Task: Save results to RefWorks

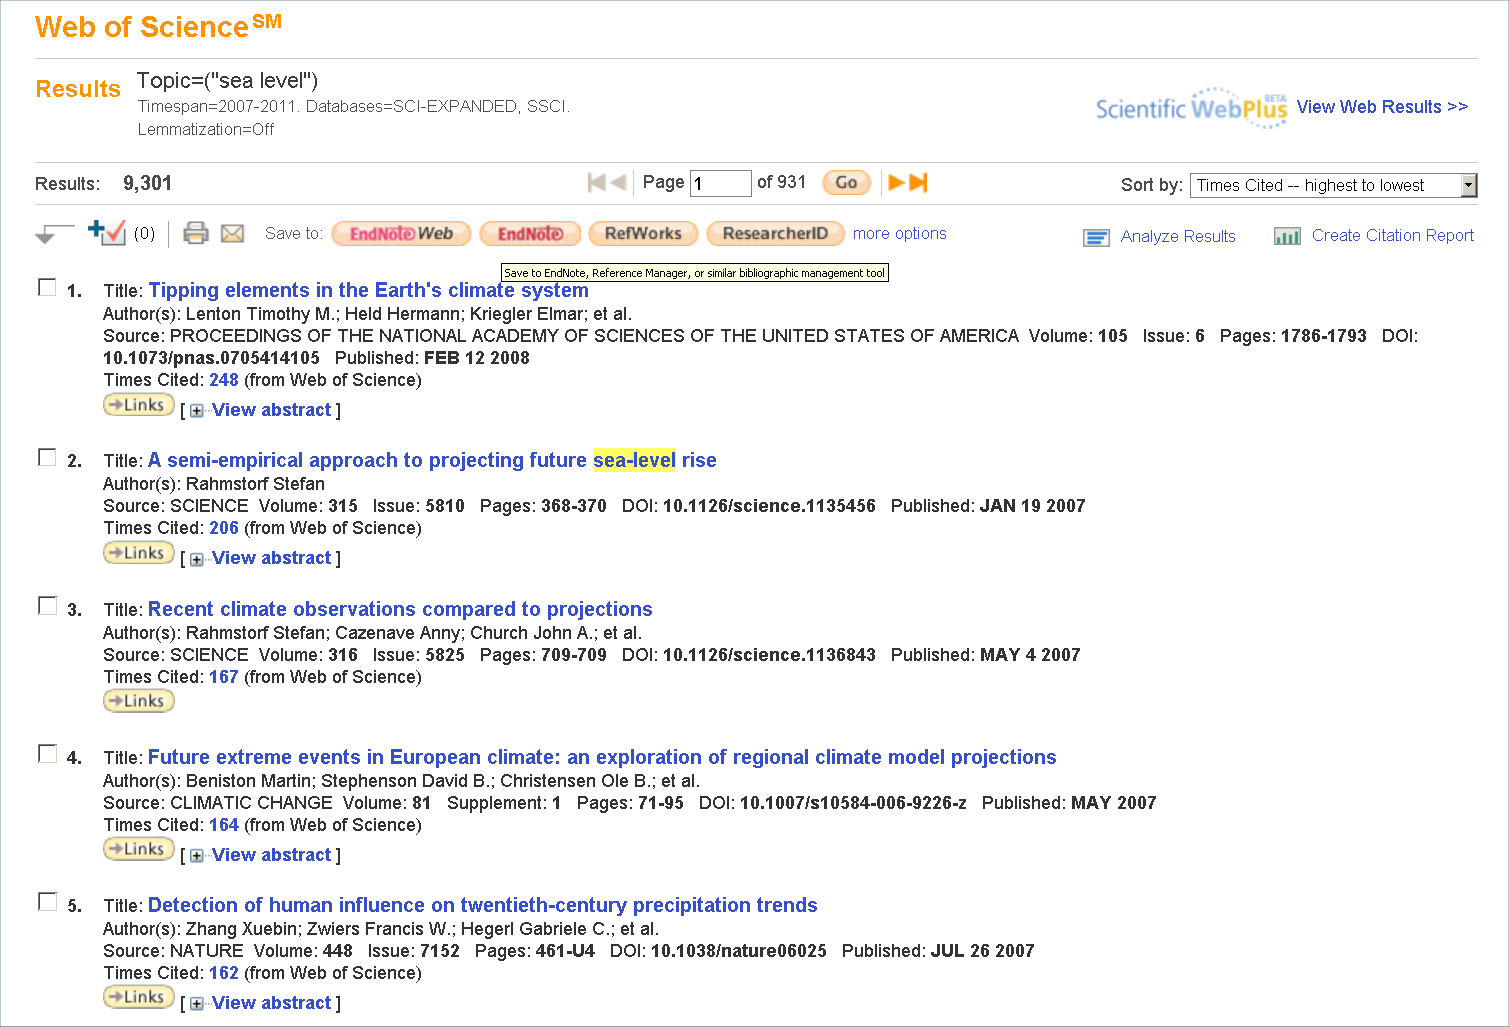Action: (643, 234)
